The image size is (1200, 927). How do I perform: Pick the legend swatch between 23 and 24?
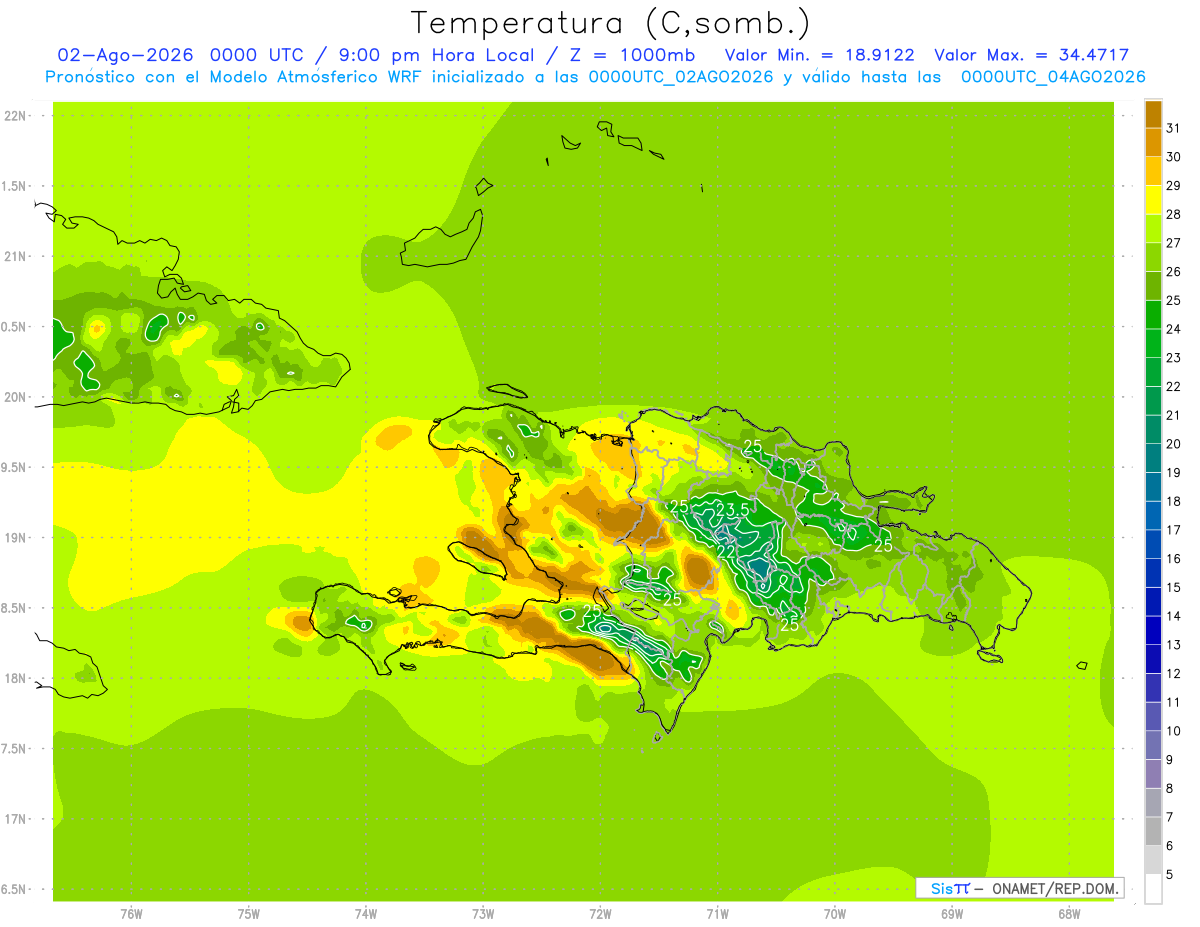[1153, 343]
